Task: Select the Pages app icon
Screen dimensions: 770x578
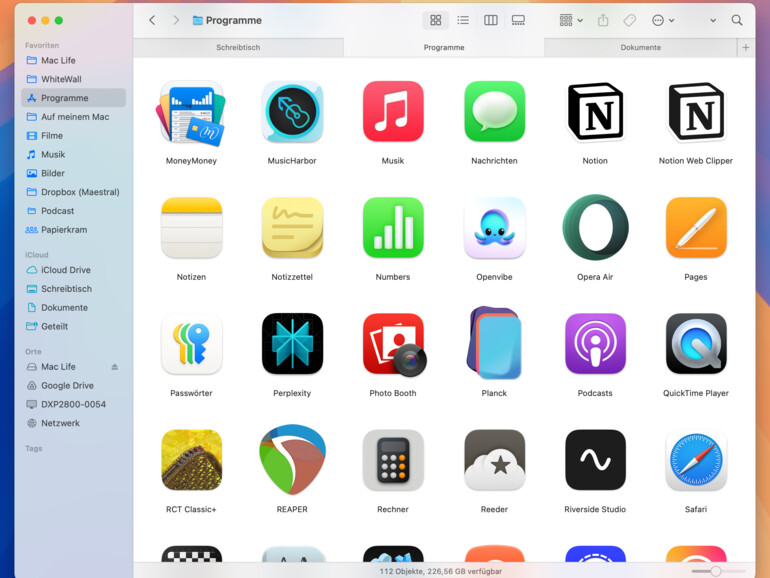Action: 696,228
